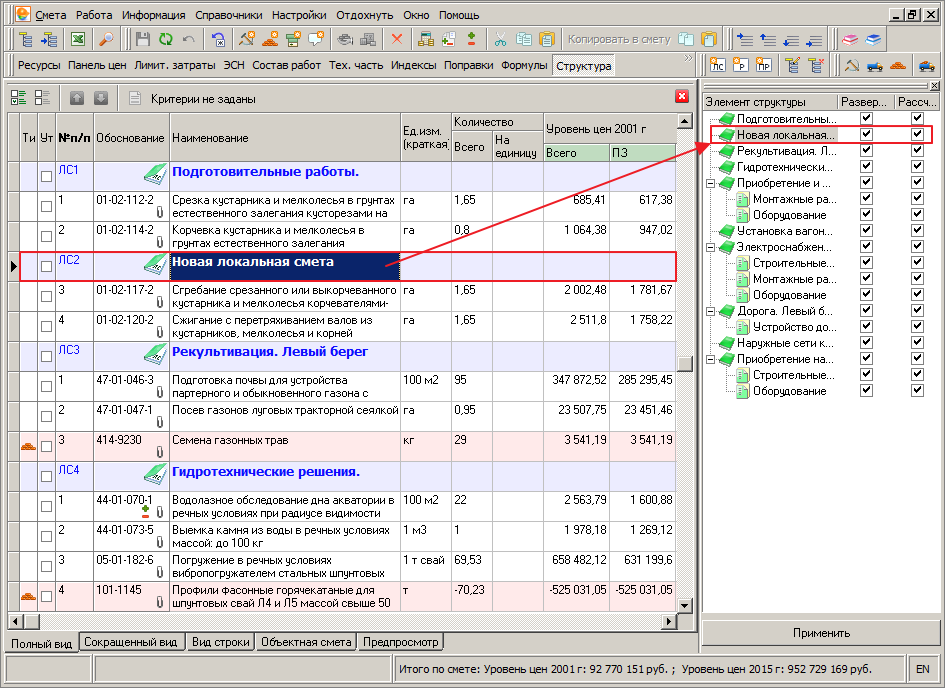Click the magnifier search icon in toolbar
The image size is (945, 688).
[x=106, y=39]
